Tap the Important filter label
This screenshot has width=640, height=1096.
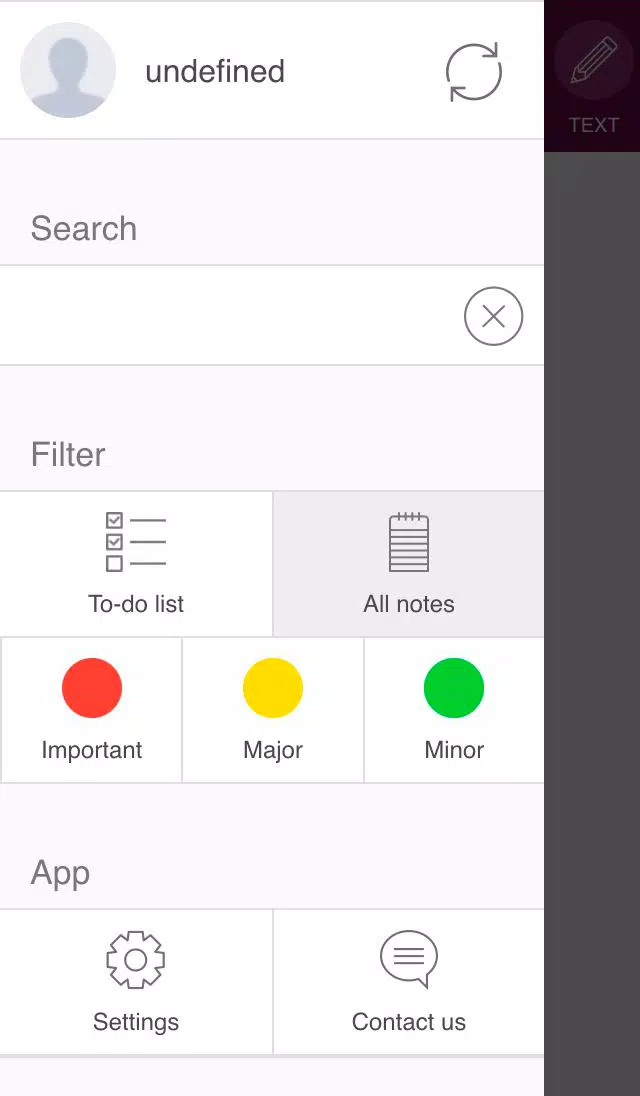(92, 750)
